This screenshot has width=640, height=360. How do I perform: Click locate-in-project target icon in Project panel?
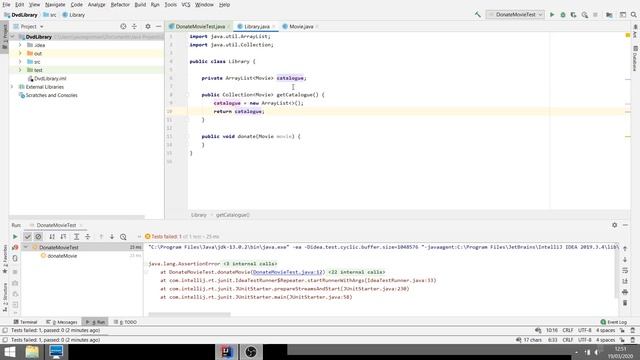(x=123, y=27)
